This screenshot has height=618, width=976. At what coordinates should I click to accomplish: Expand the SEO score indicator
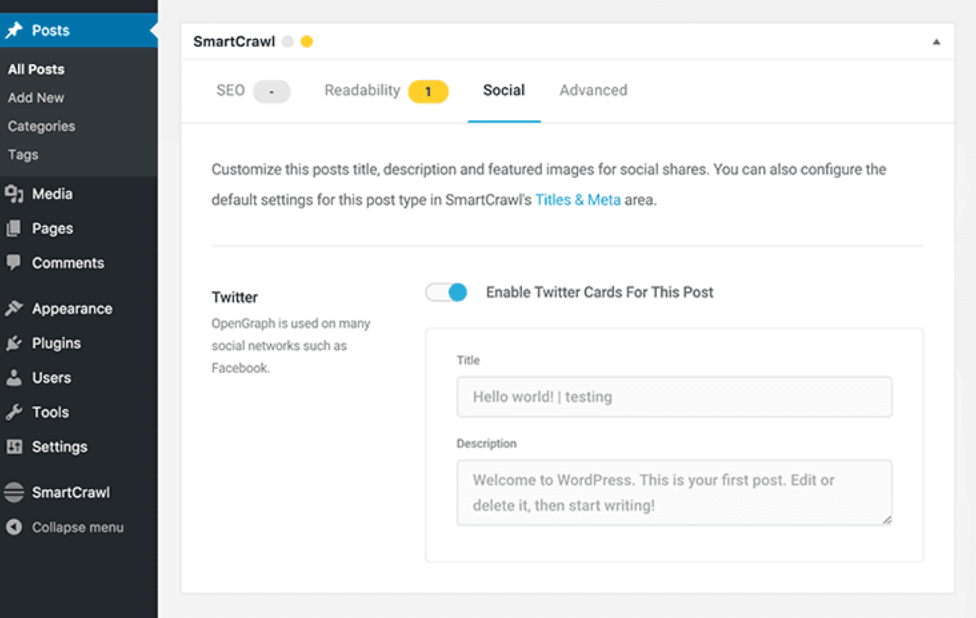tap(270, 90)
